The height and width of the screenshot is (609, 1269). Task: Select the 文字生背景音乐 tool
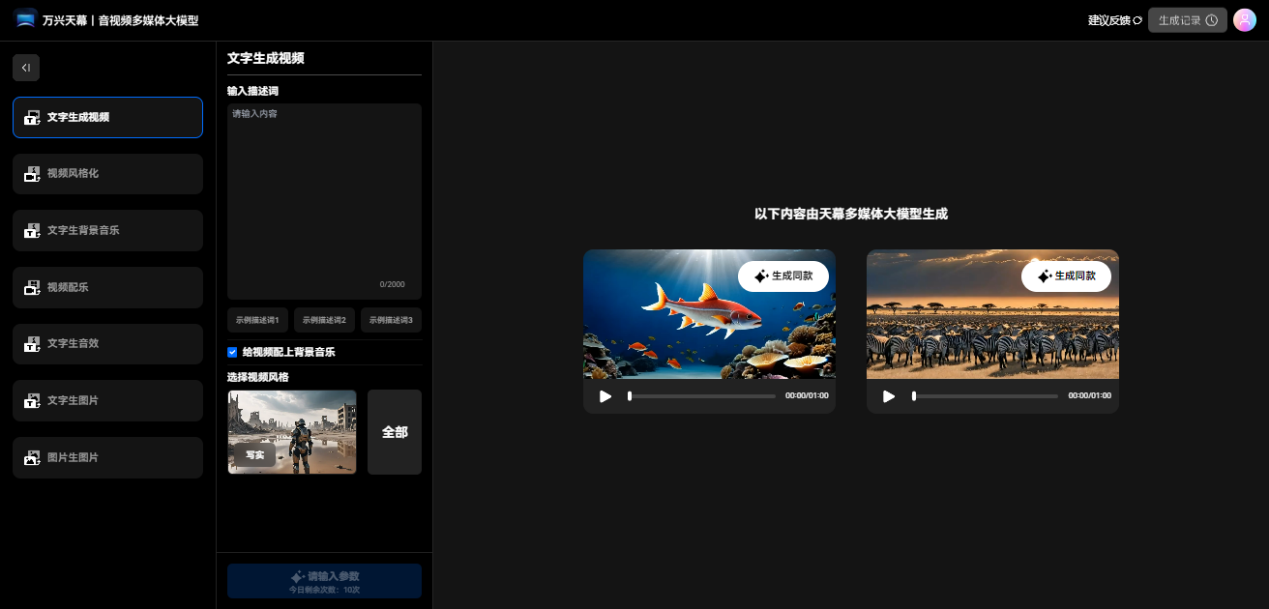107,230
